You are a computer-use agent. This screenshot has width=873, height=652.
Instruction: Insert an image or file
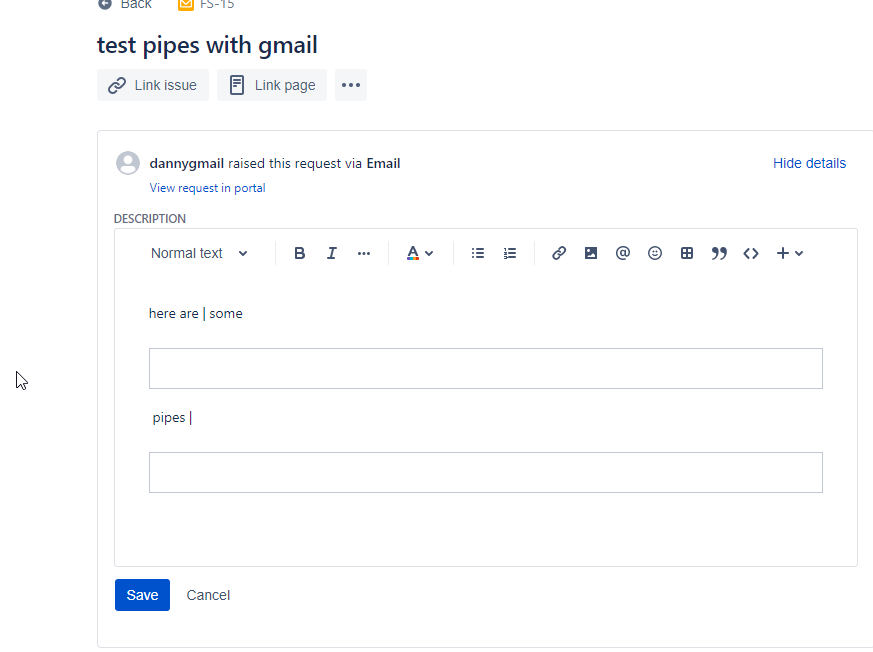591,253
